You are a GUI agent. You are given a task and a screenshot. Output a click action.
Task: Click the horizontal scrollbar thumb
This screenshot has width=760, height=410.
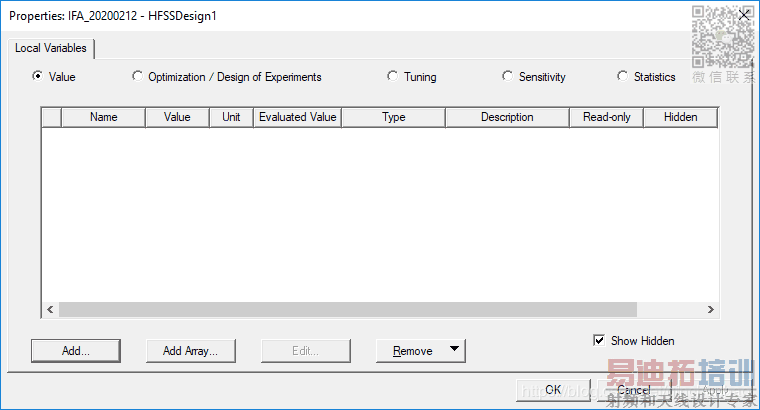tap(348, 309)
